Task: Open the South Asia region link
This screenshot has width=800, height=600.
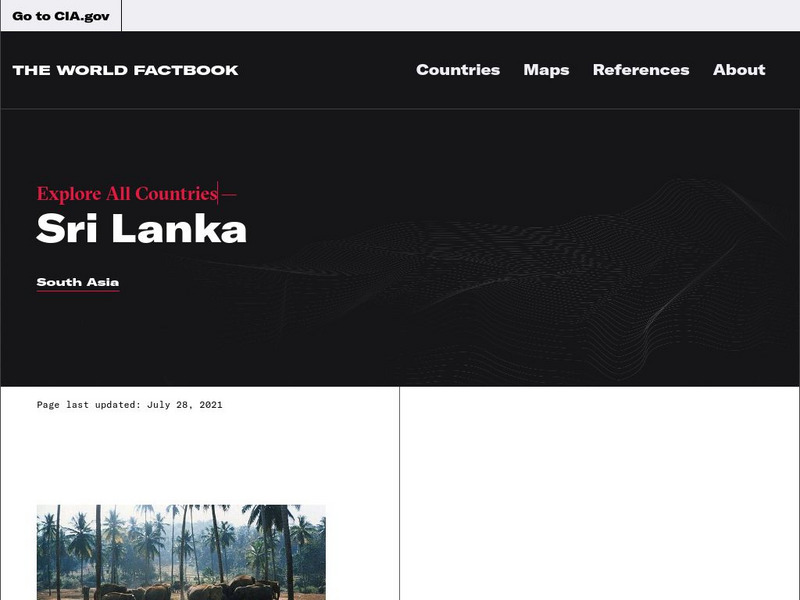Action: [78, 282]
